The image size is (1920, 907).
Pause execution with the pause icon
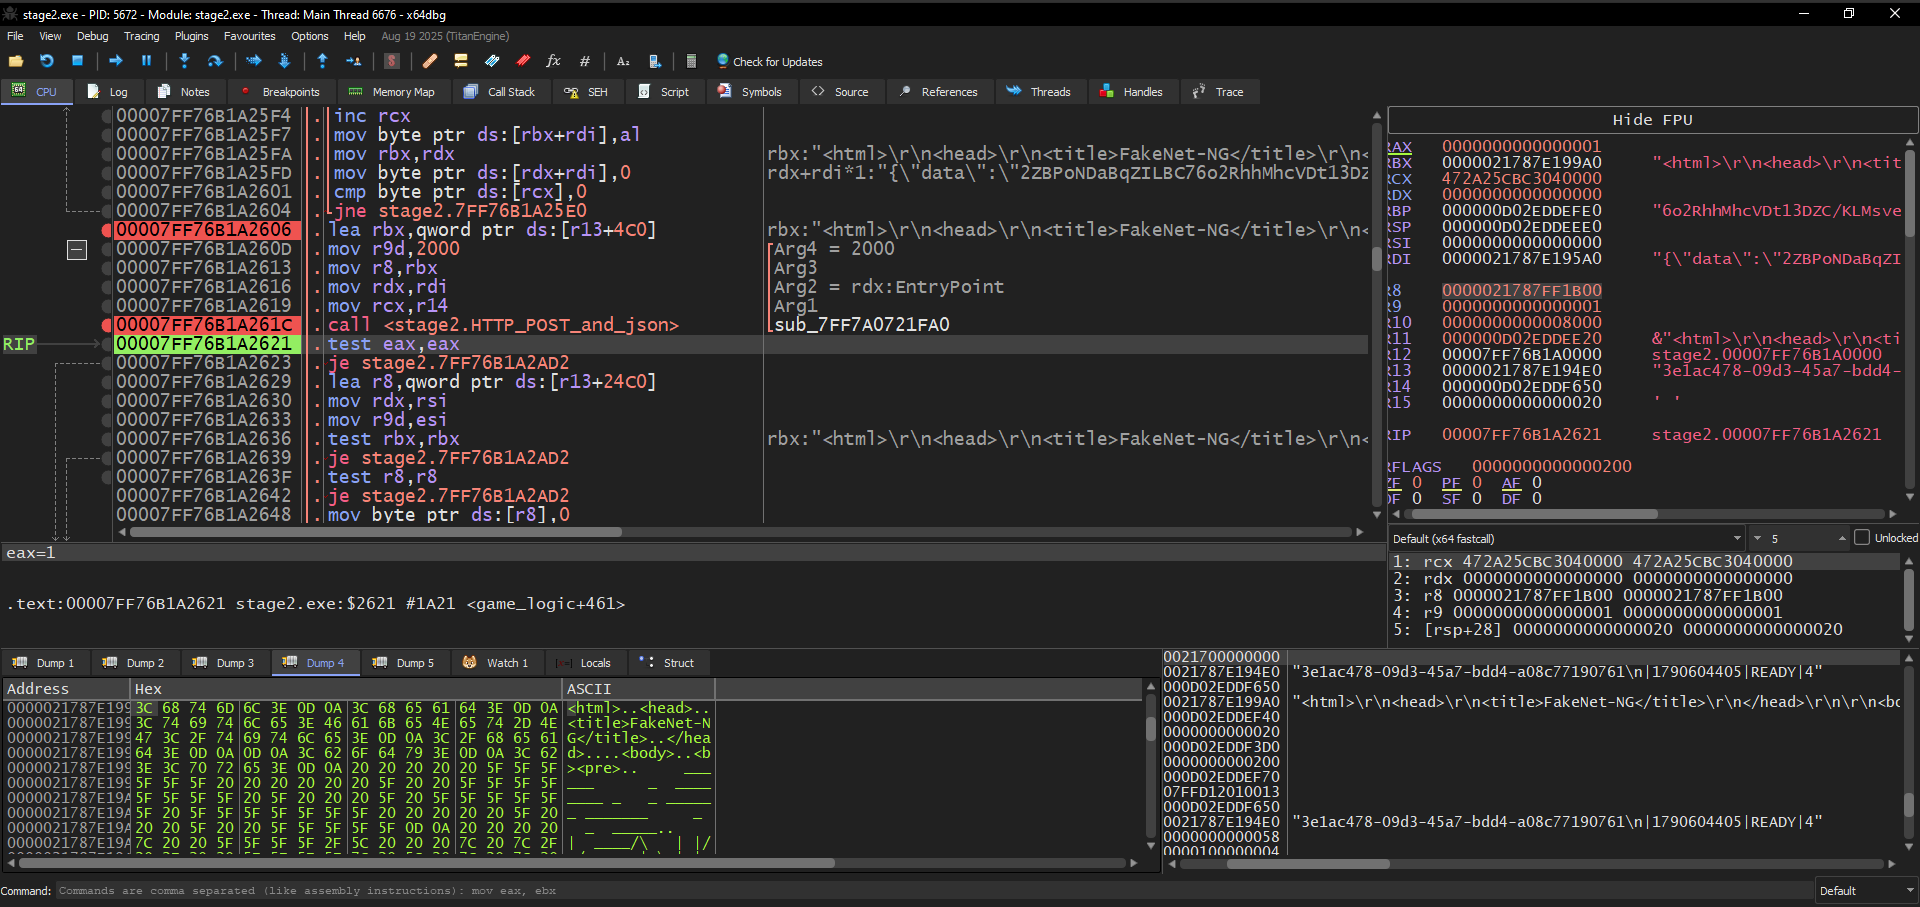146,61
